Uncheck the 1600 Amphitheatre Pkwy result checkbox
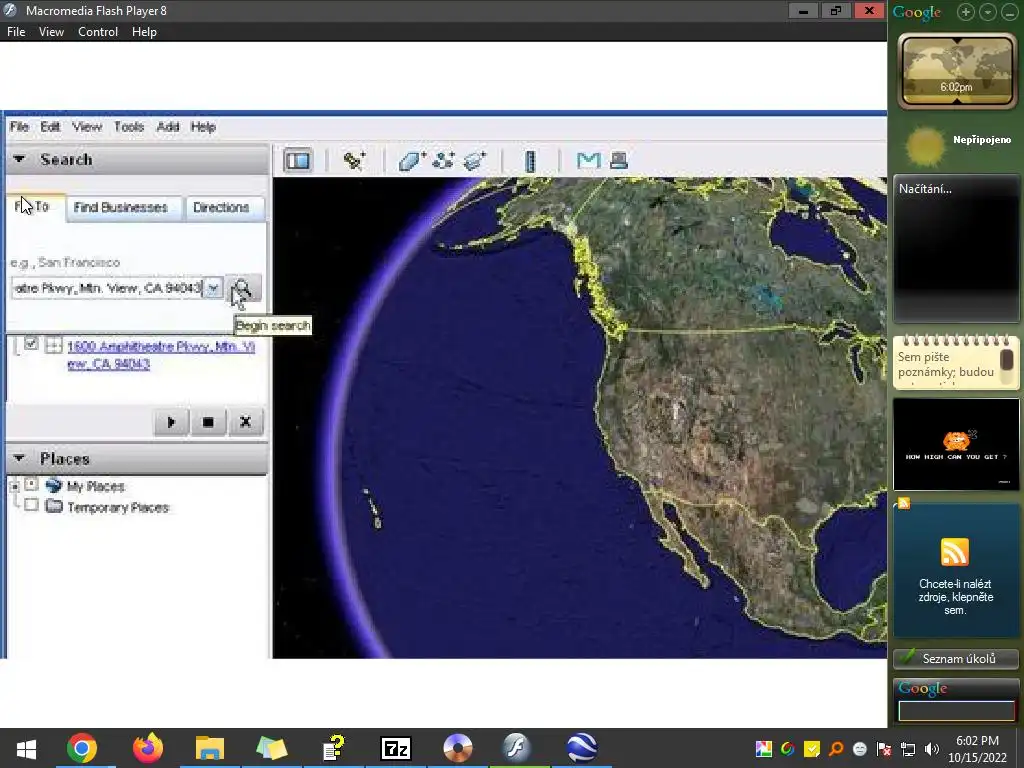The width and height of the screenshot is (1024, 768). pos(31,344)
